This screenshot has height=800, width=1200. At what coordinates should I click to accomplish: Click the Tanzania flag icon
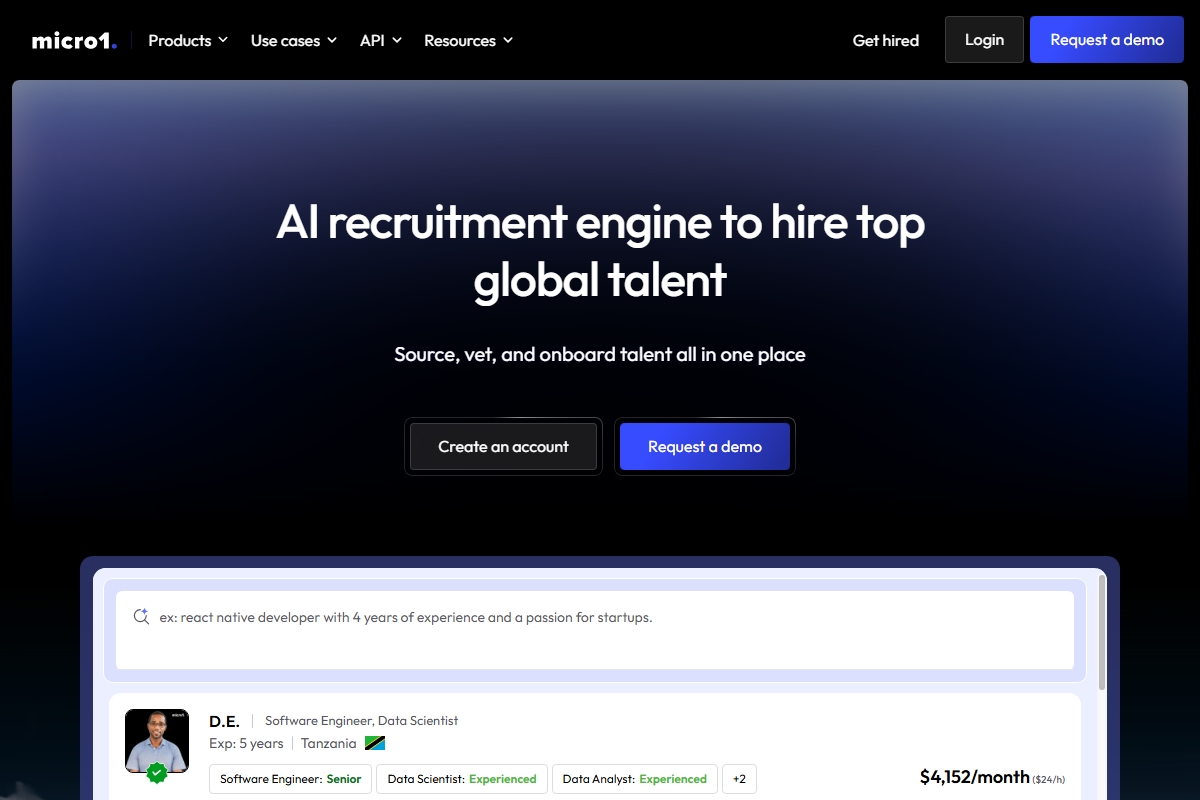(375, 743)
